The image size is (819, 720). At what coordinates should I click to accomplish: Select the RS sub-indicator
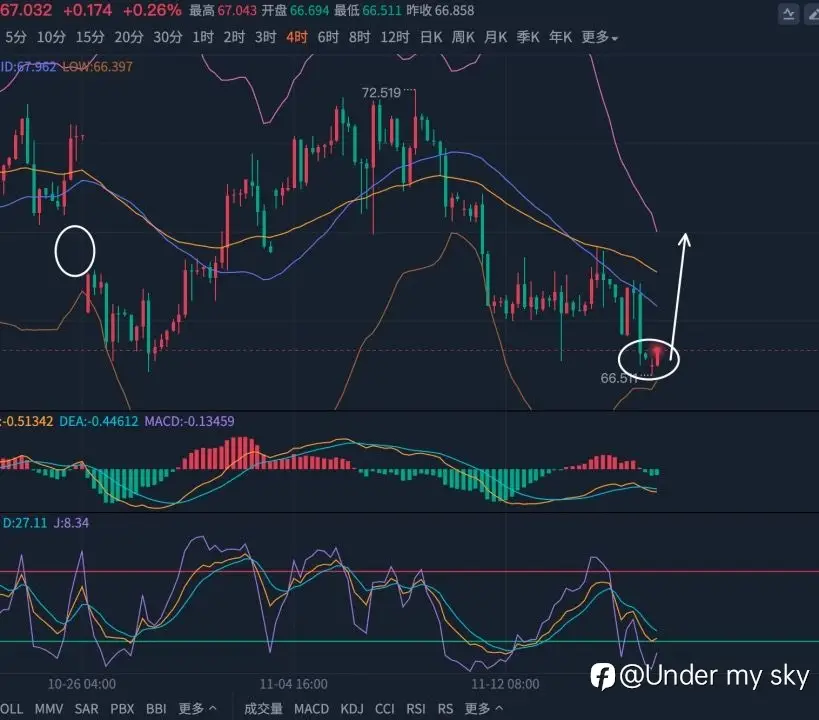(445, 709)
